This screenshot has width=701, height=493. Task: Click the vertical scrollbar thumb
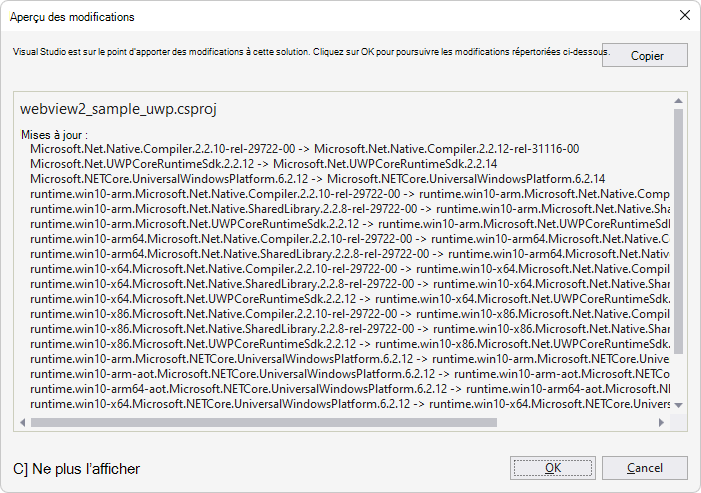click(678, 231)
